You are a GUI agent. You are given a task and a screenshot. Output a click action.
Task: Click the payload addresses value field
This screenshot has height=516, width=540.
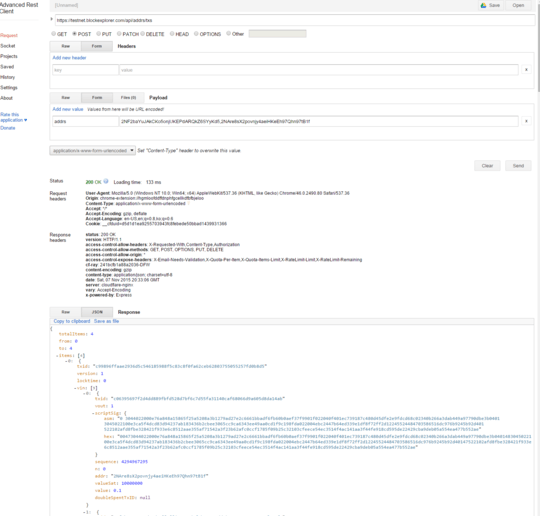click(x=319, y=121)
